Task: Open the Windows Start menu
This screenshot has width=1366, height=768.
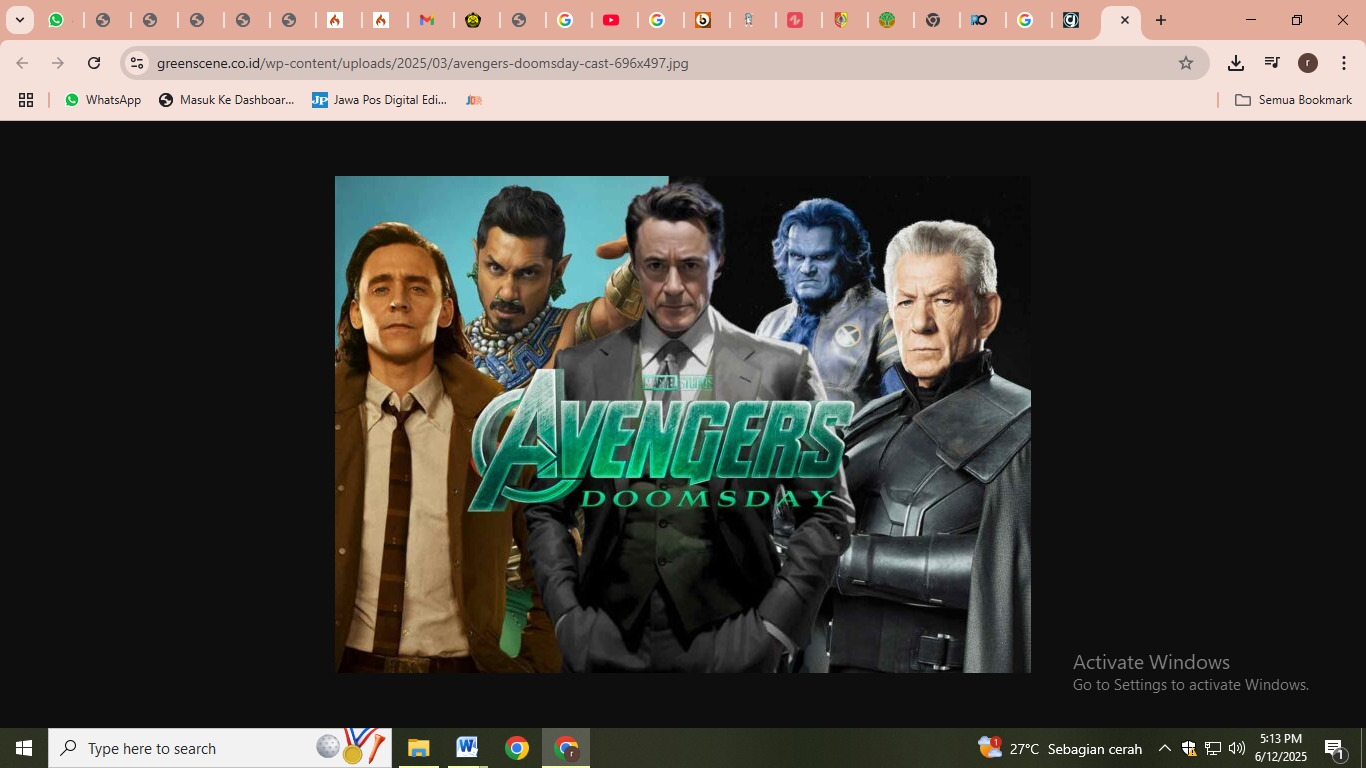Action: 24,748
